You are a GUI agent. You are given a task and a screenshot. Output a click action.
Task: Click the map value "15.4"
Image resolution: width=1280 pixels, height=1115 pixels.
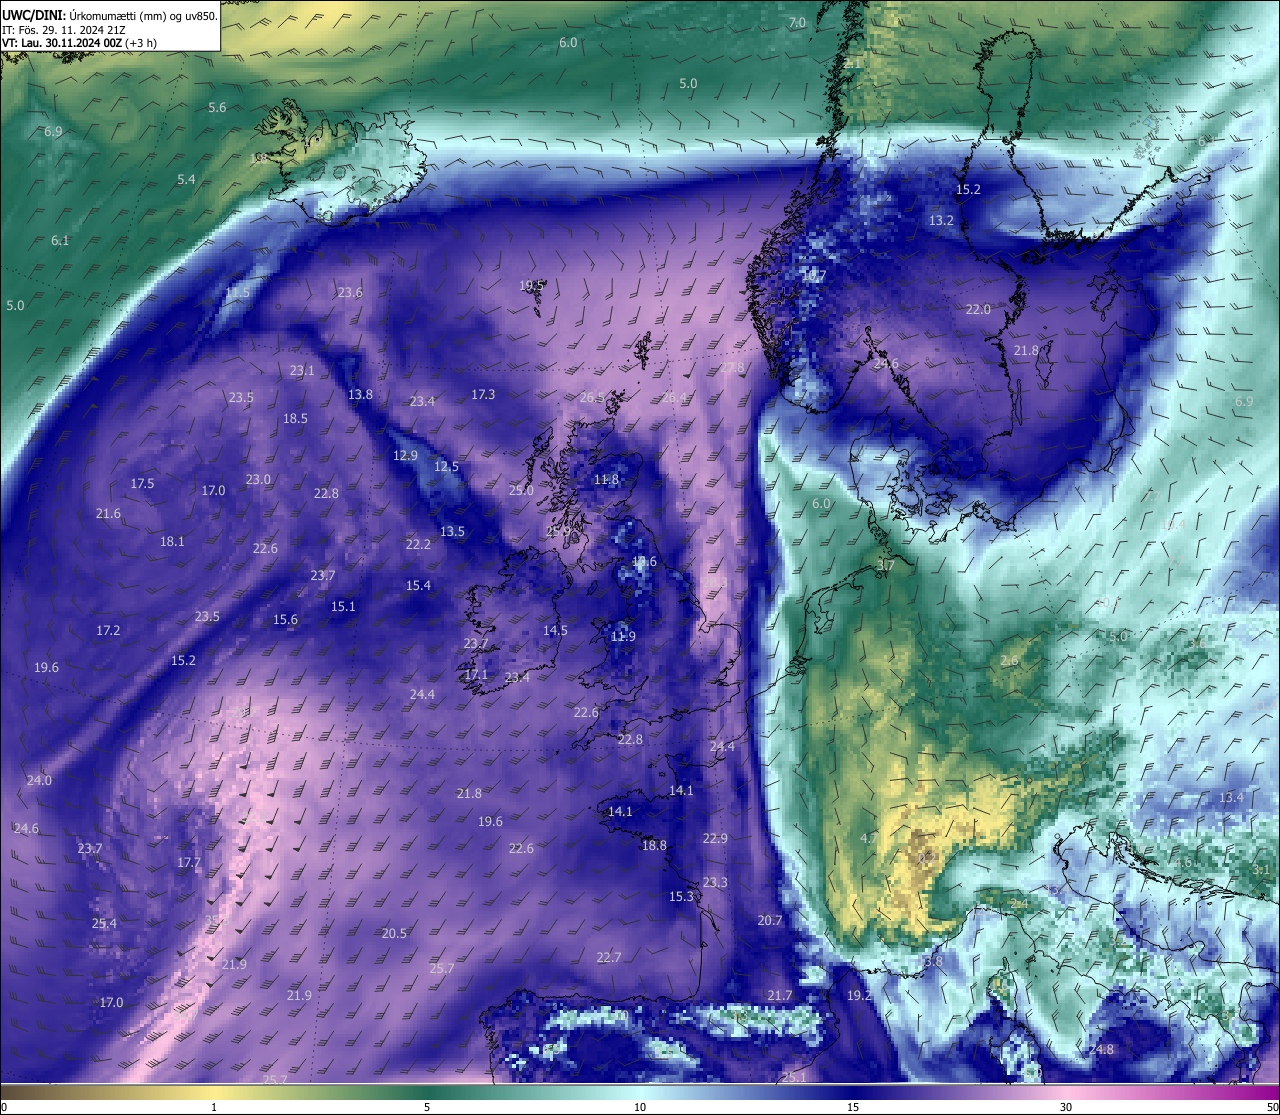click(x=418, y=585)
